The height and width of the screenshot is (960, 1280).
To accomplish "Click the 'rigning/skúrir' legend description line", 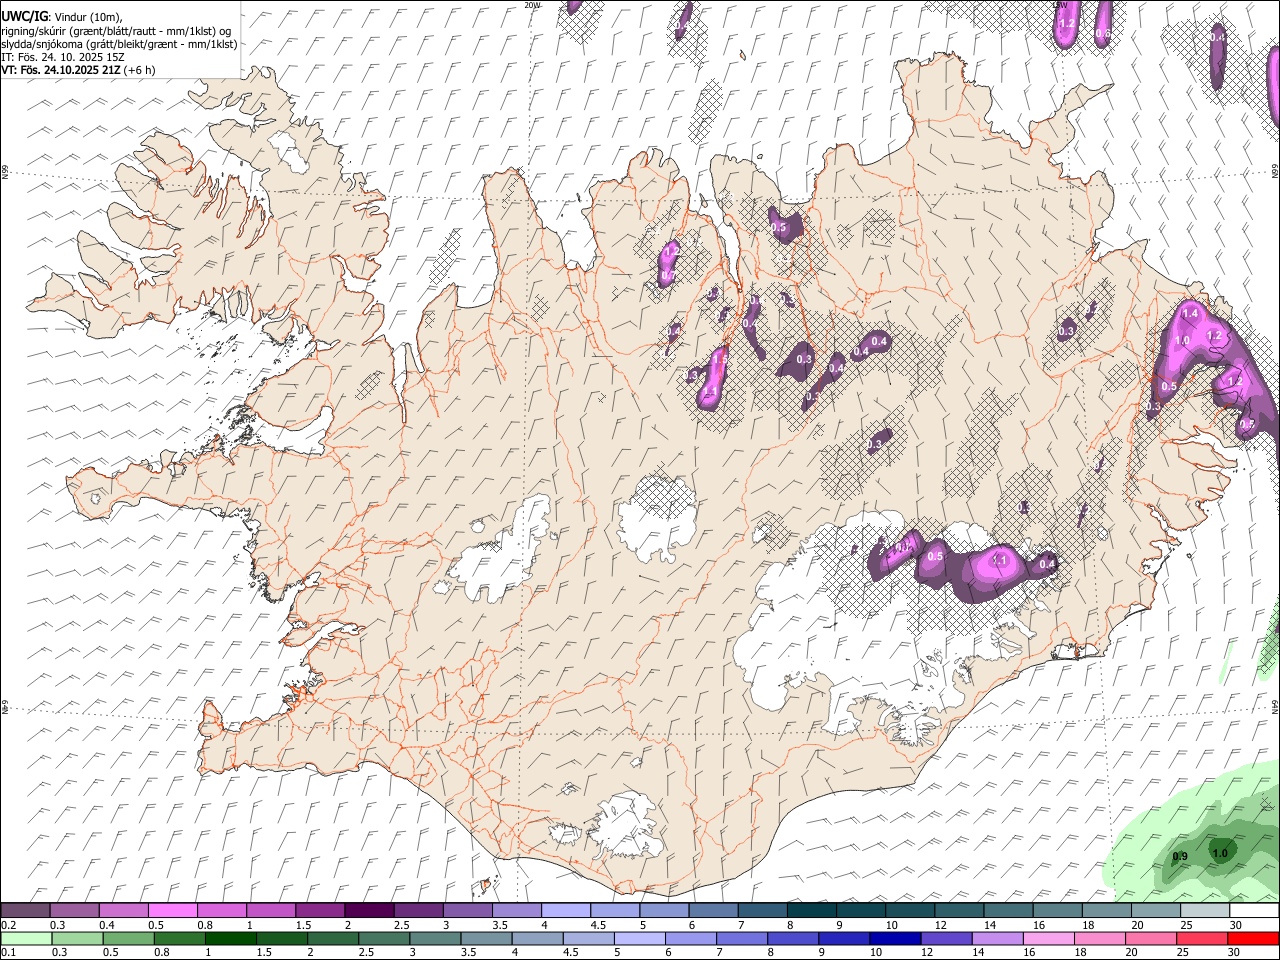I will pos(116,31).
